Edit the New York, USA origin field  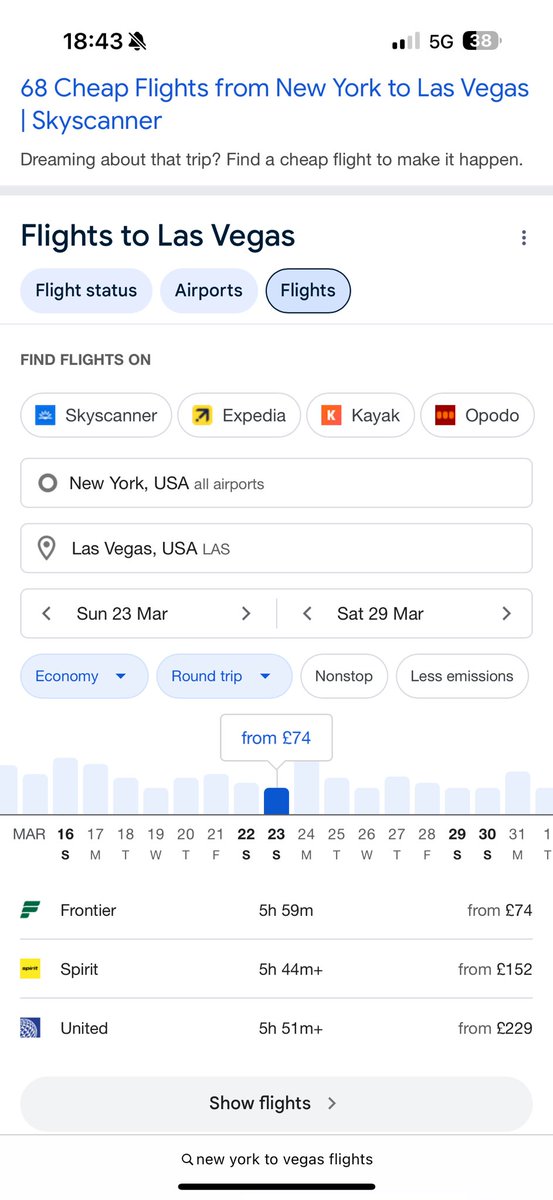[276, 484]
